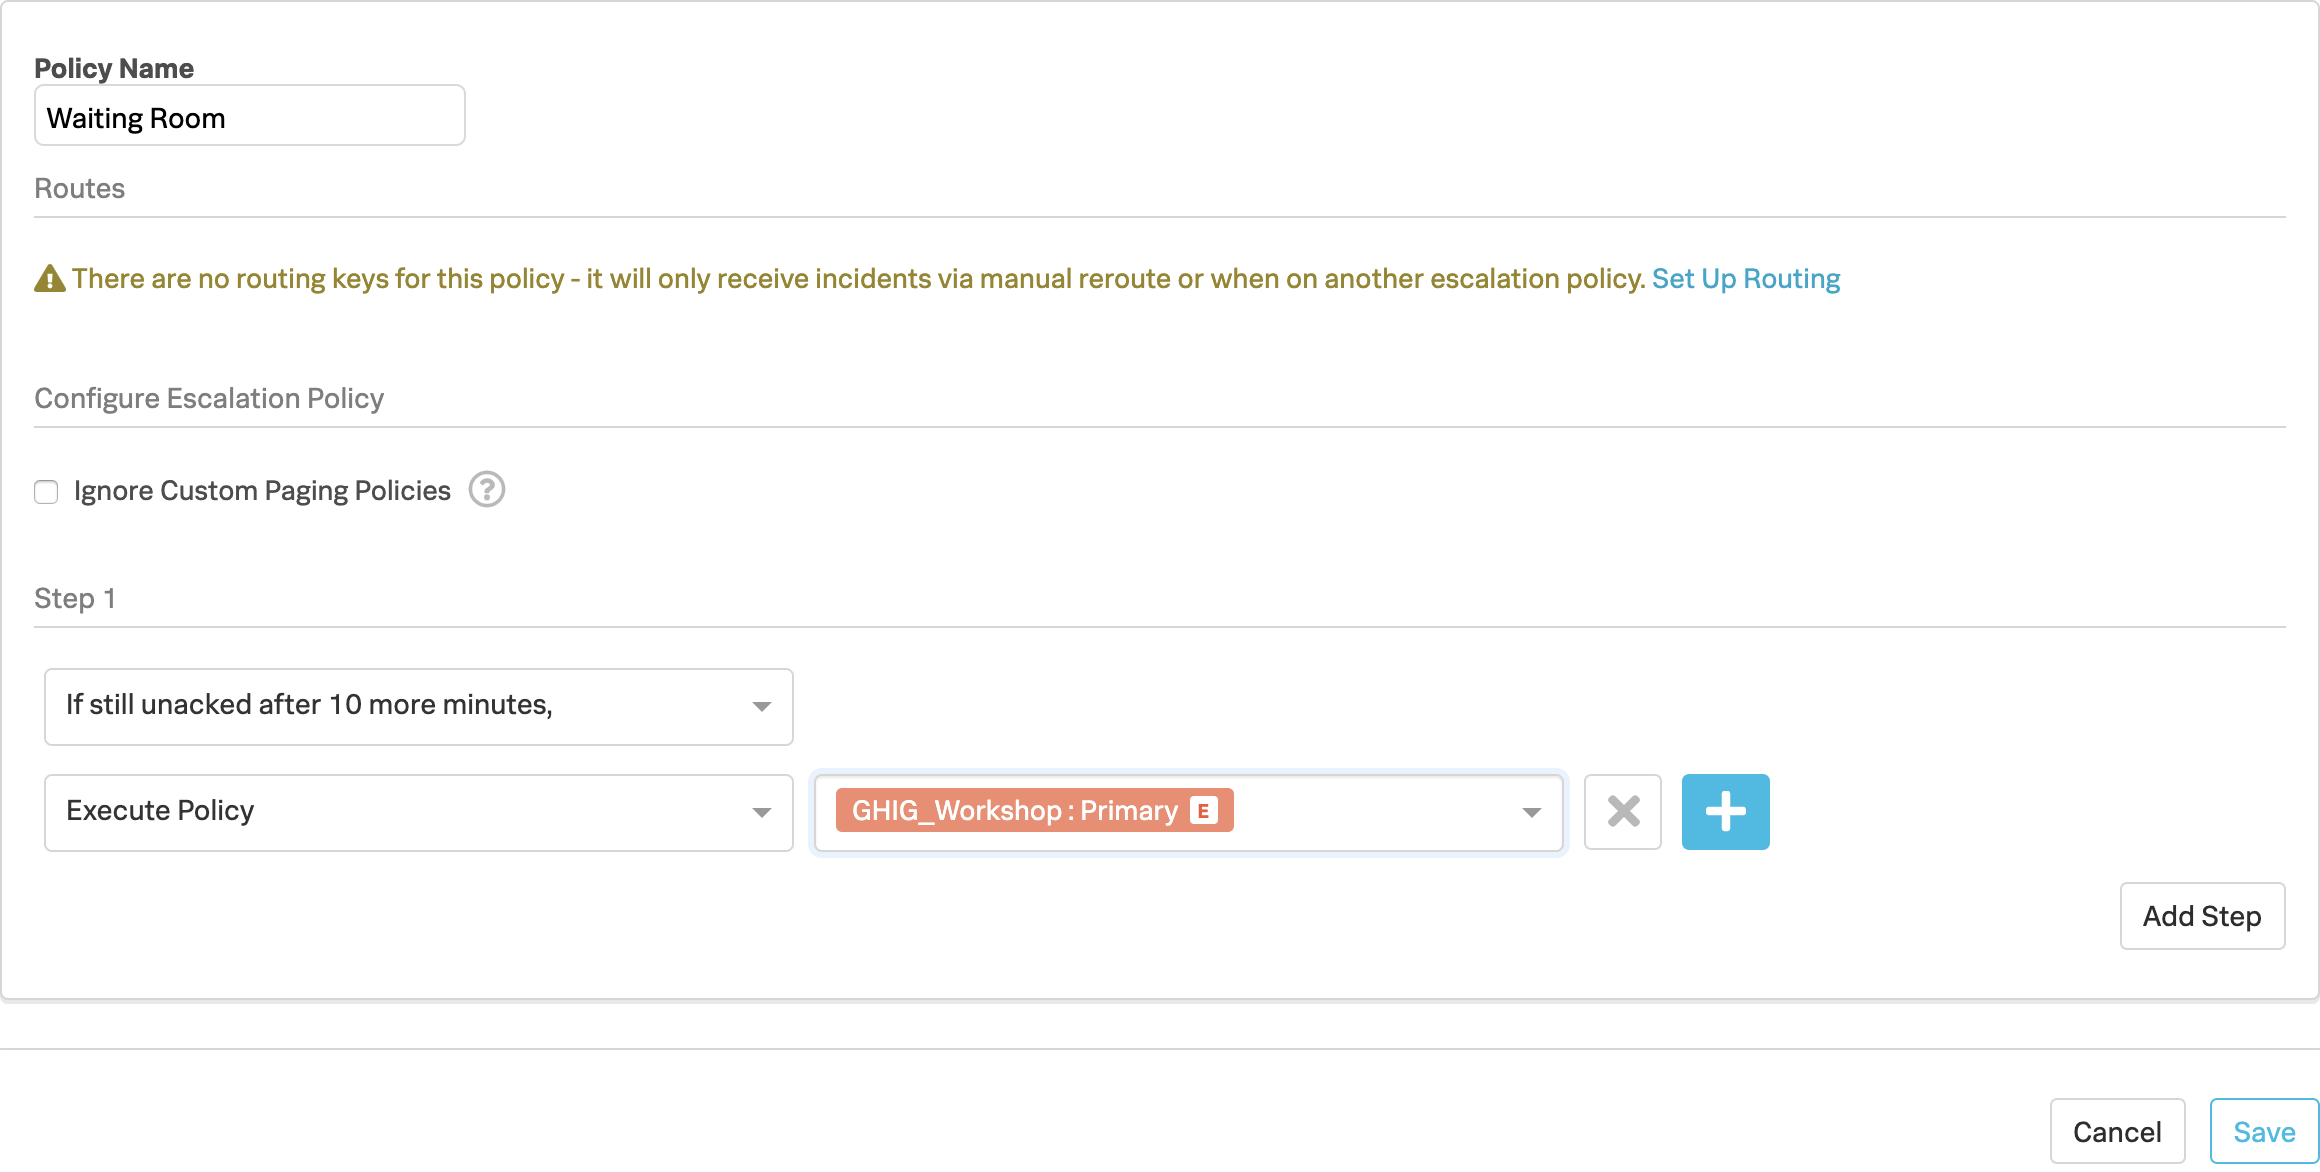Click the Step 1 section heading
The height and width of the screenshot is (1172, 2320).
75,599
